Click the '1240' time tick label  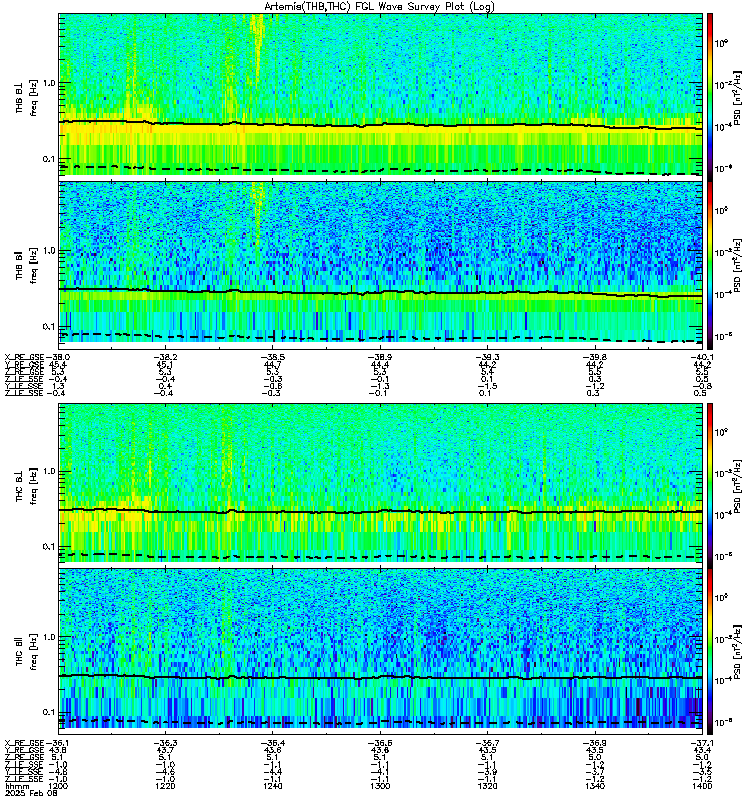pyautogui.click(x=272, y=786)
